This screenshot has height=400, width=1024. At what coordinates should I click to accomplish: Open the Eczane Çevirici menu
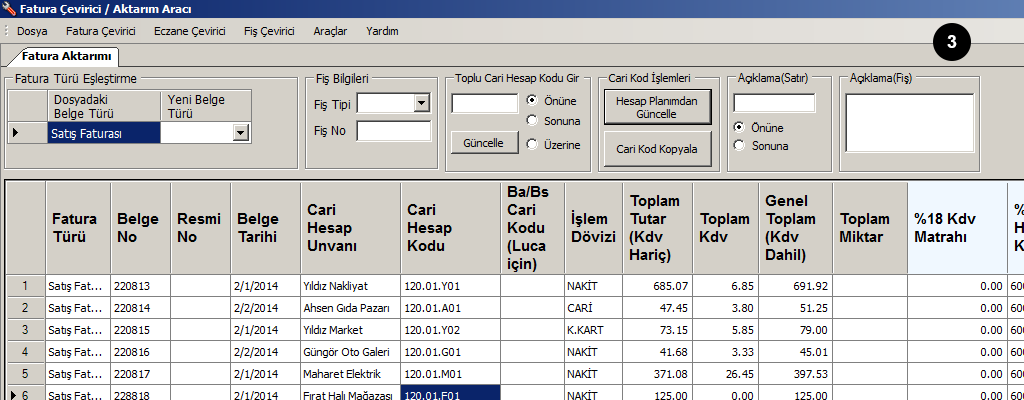point(190,31)
